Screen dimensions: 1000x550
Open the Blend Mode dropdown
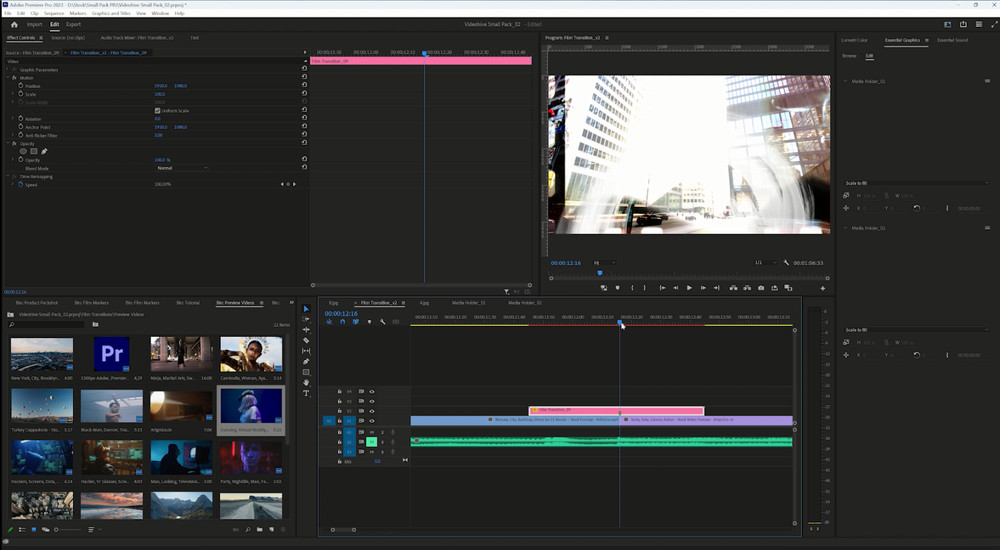pos(182,168)
